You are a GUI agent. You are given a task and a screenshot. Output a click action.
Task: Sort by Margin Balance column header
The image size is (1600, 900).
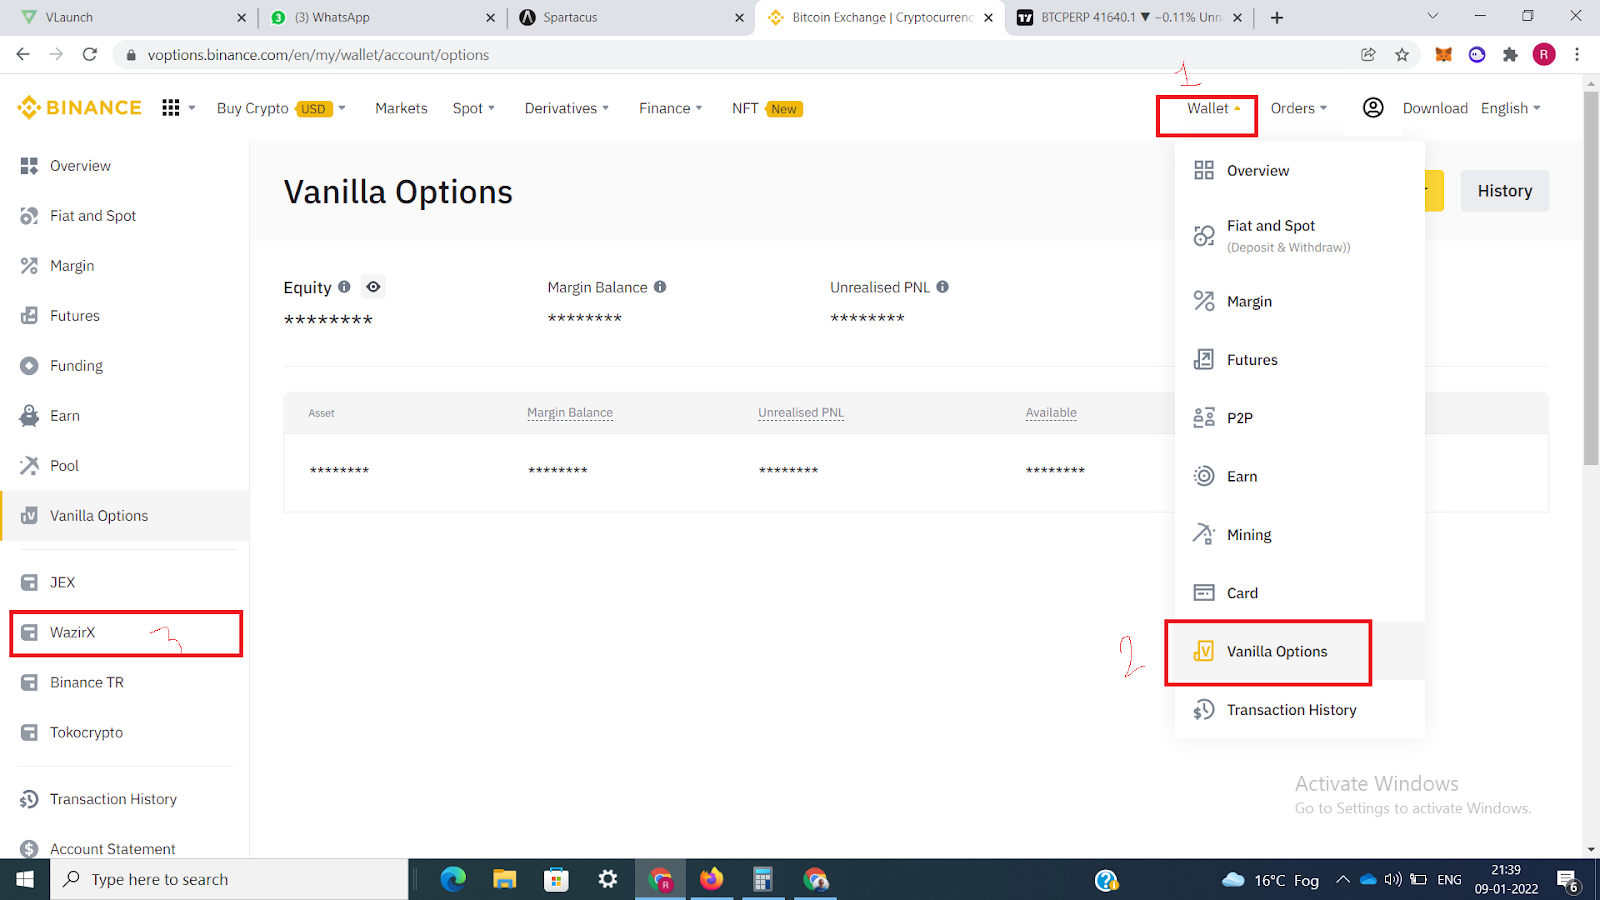tap(570, 413)
